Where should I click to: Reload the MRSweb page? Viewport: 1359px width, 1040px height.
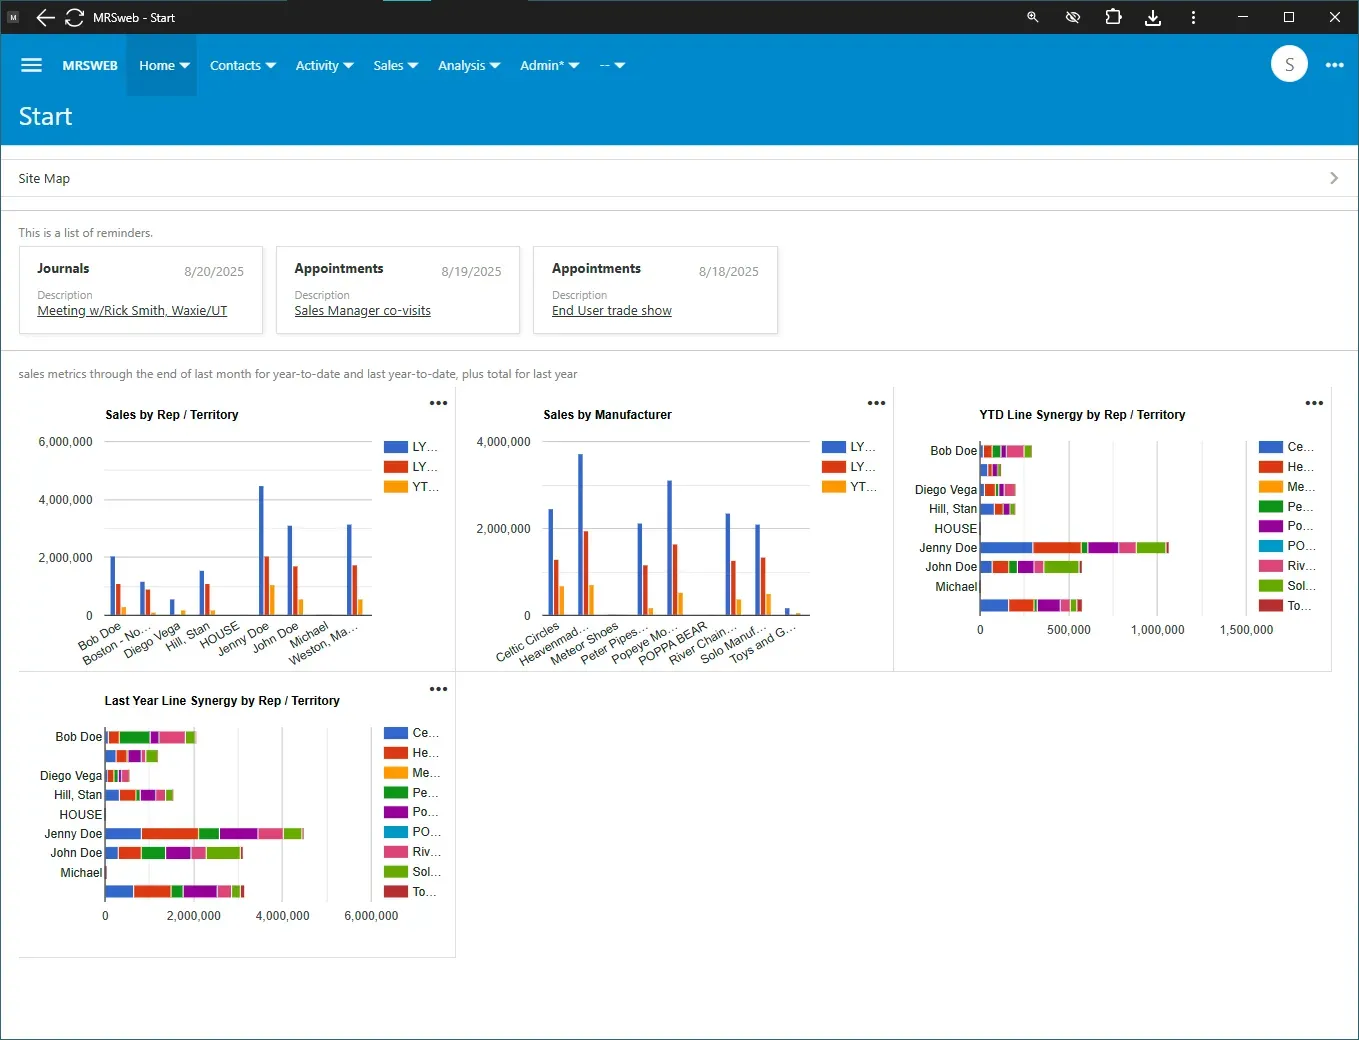(75, 17)
